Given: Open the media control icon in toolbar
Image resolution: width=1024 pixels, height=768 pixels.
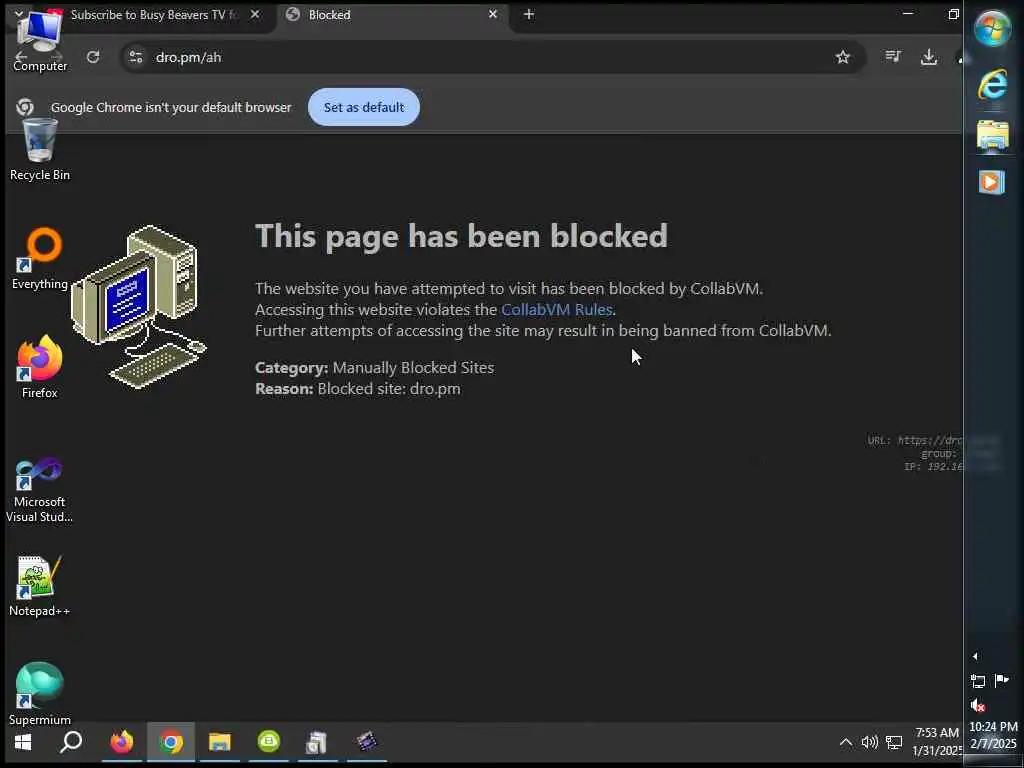Looking at the screenshot, I should 893,57.
